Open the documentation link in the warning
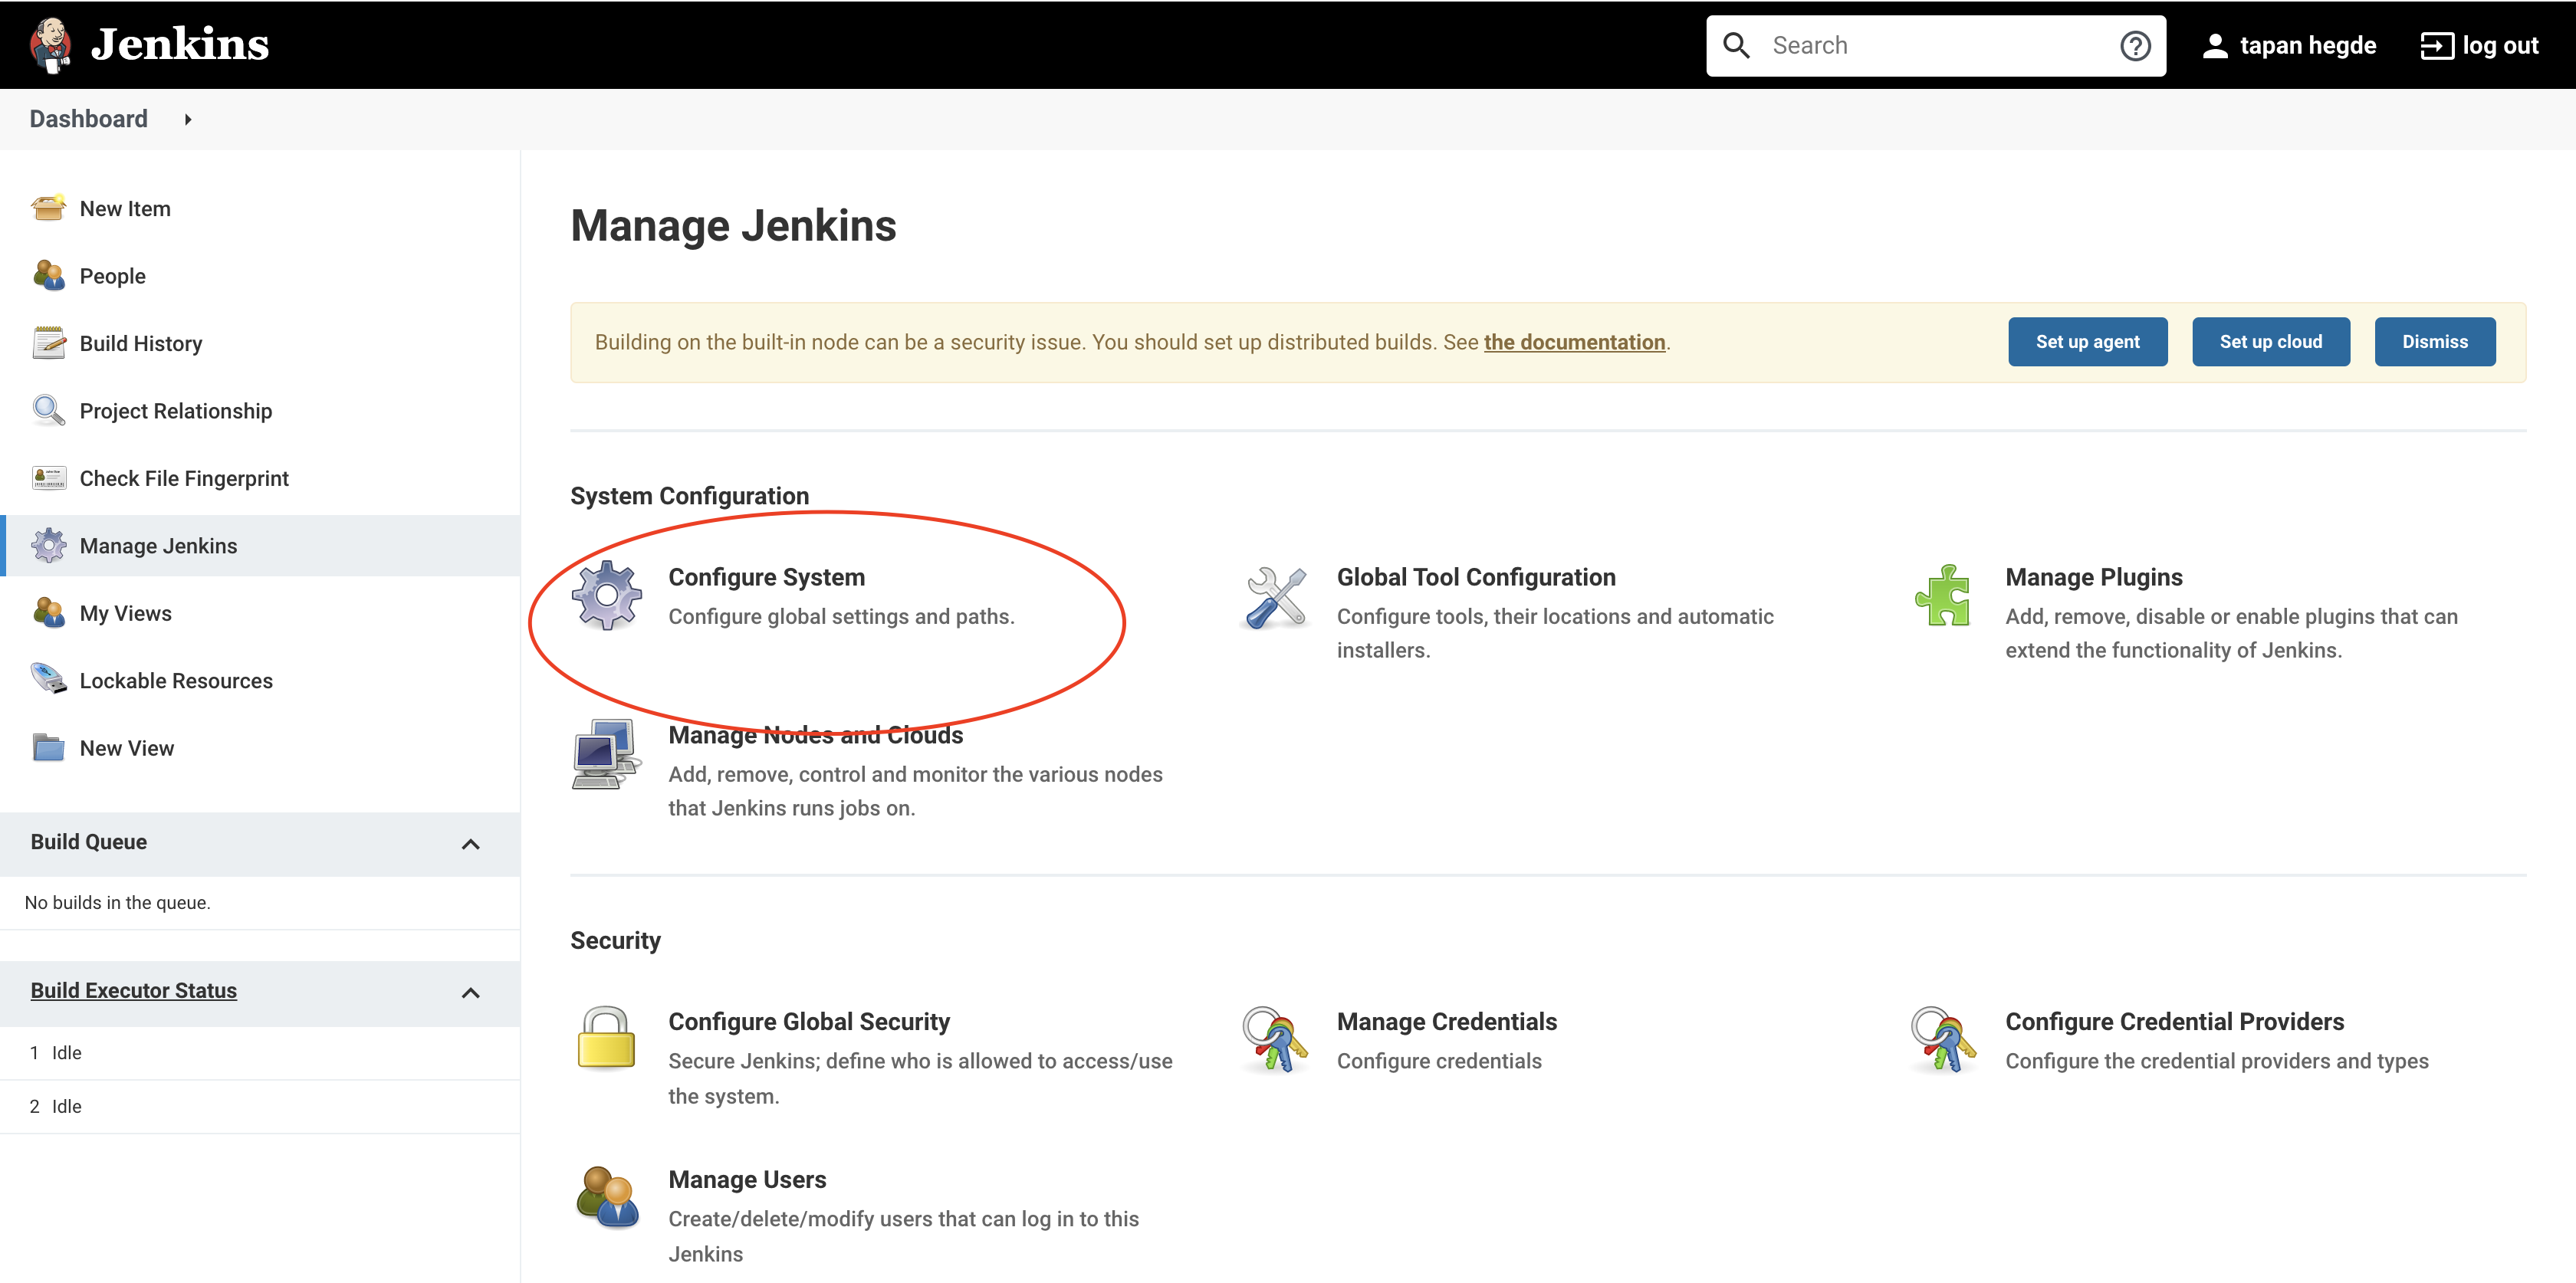2576x1283 pixels. [1574, 342]
